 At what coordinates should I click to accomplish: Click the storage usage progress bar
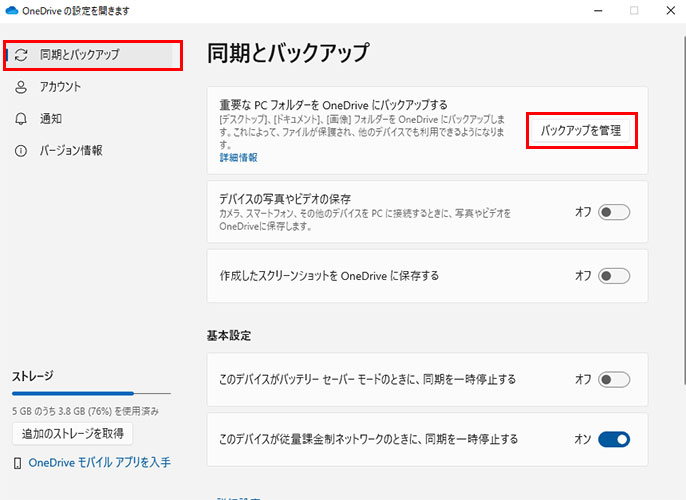(91, 394)
